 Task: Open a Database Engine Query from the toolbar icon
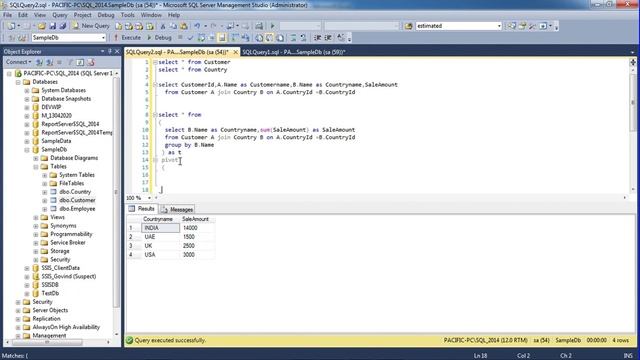pos(118,26)
